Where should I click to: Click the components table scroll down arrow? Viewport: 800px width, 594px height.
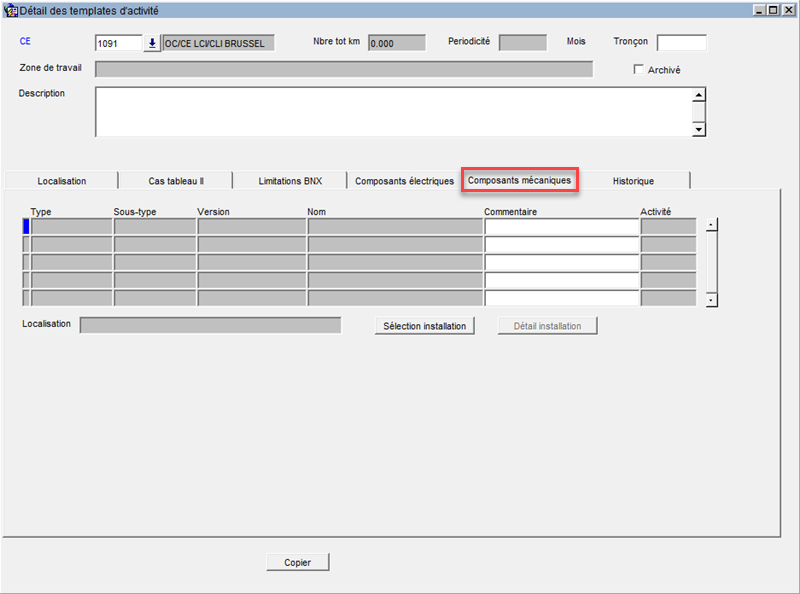pyautogui.click(x=712, y=300)
